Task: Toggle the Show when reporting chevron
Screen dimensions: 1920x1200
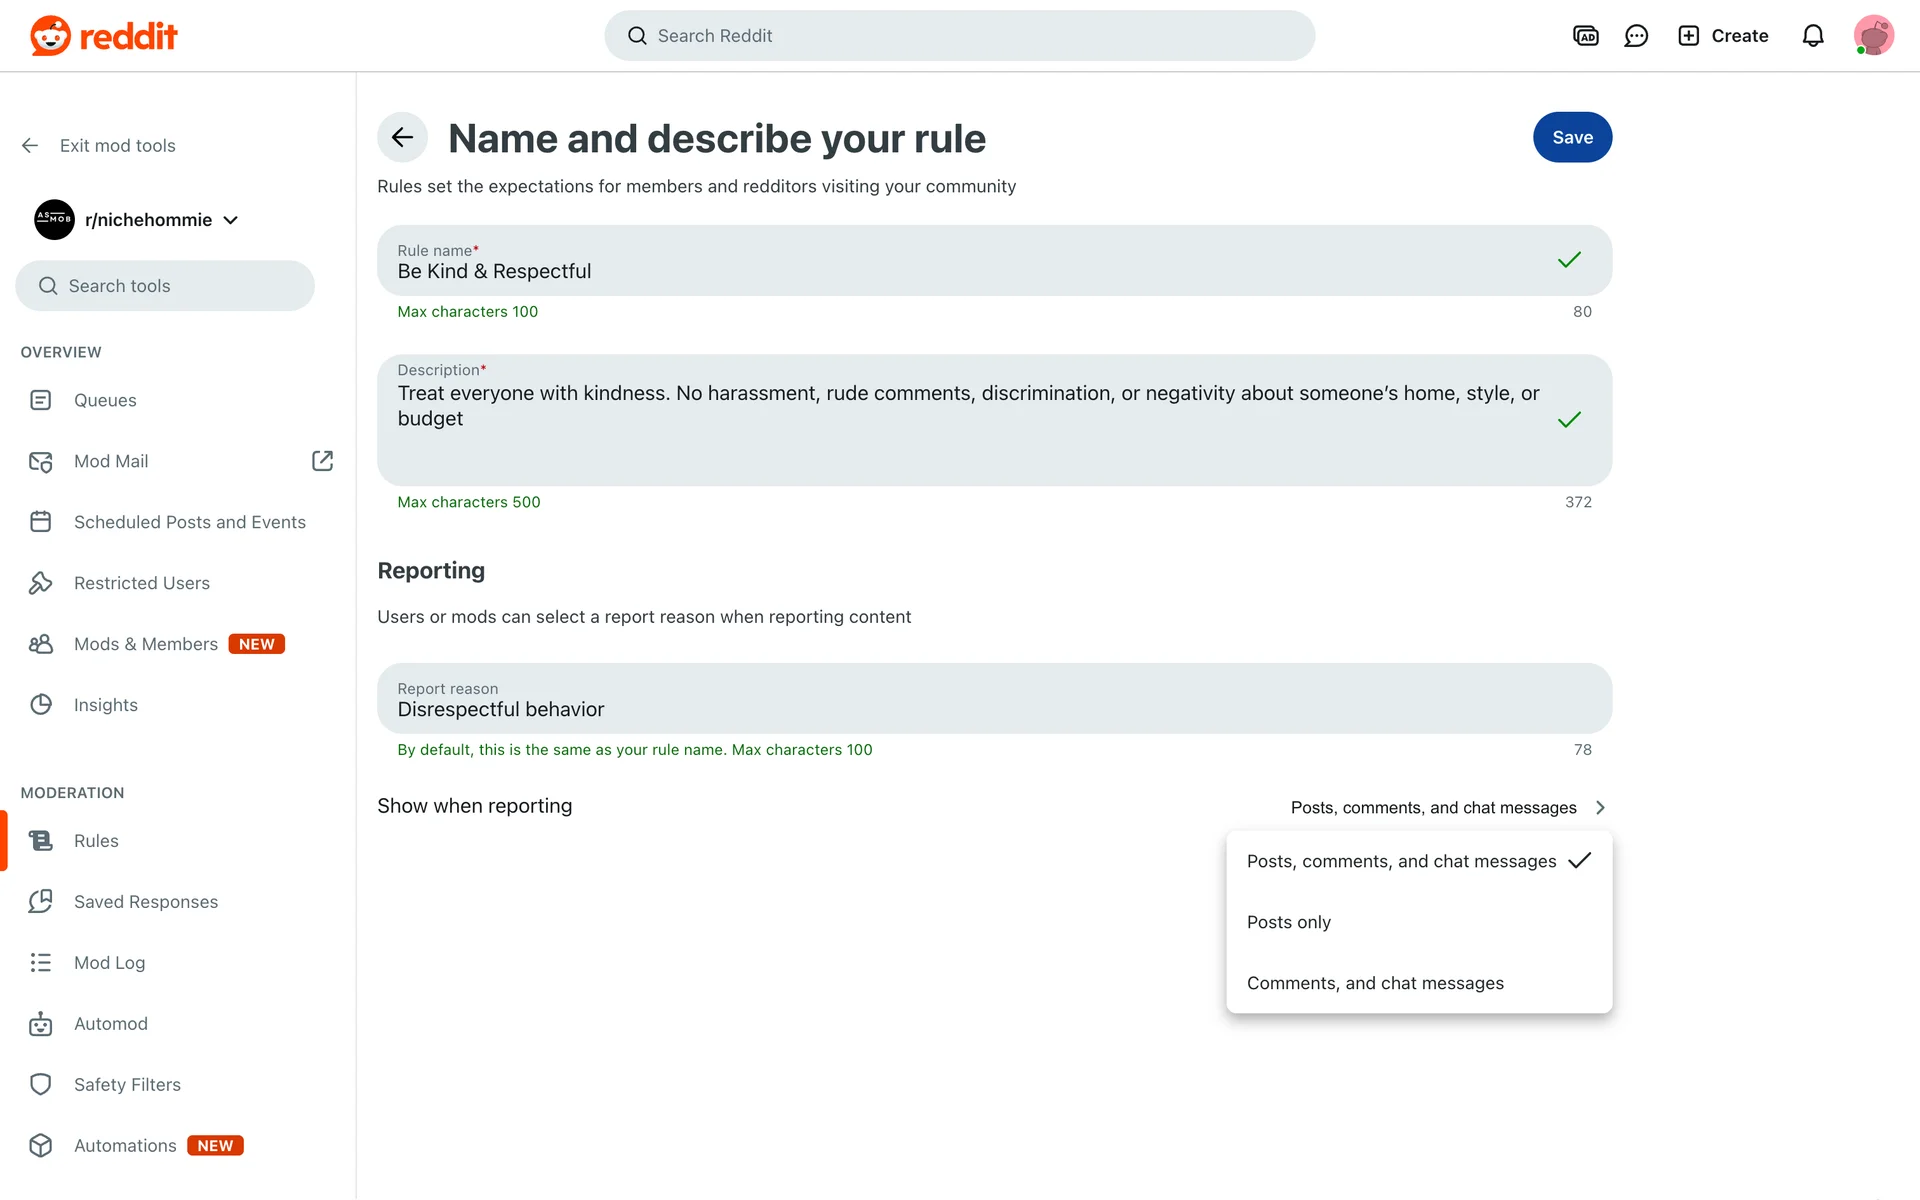Action: 1600,808
